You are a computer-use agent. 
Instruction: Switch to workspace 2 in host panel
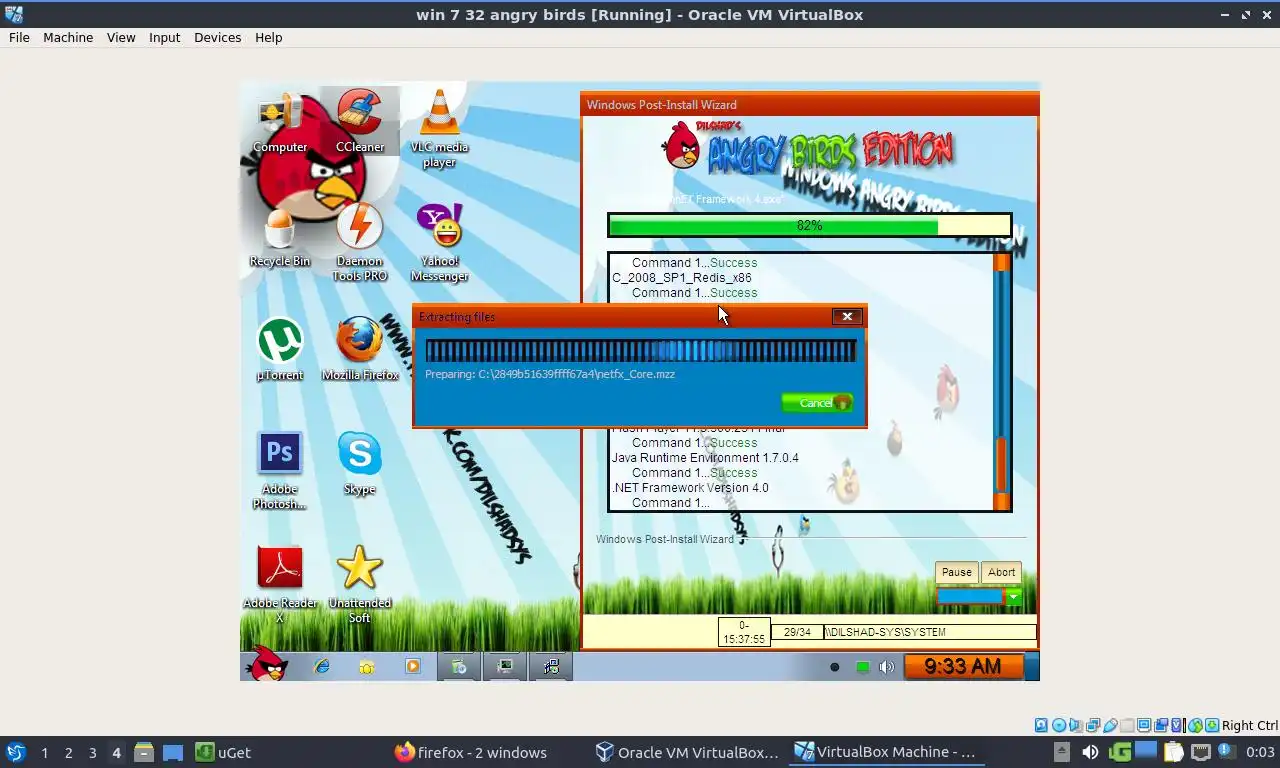[x=68, y=752]
